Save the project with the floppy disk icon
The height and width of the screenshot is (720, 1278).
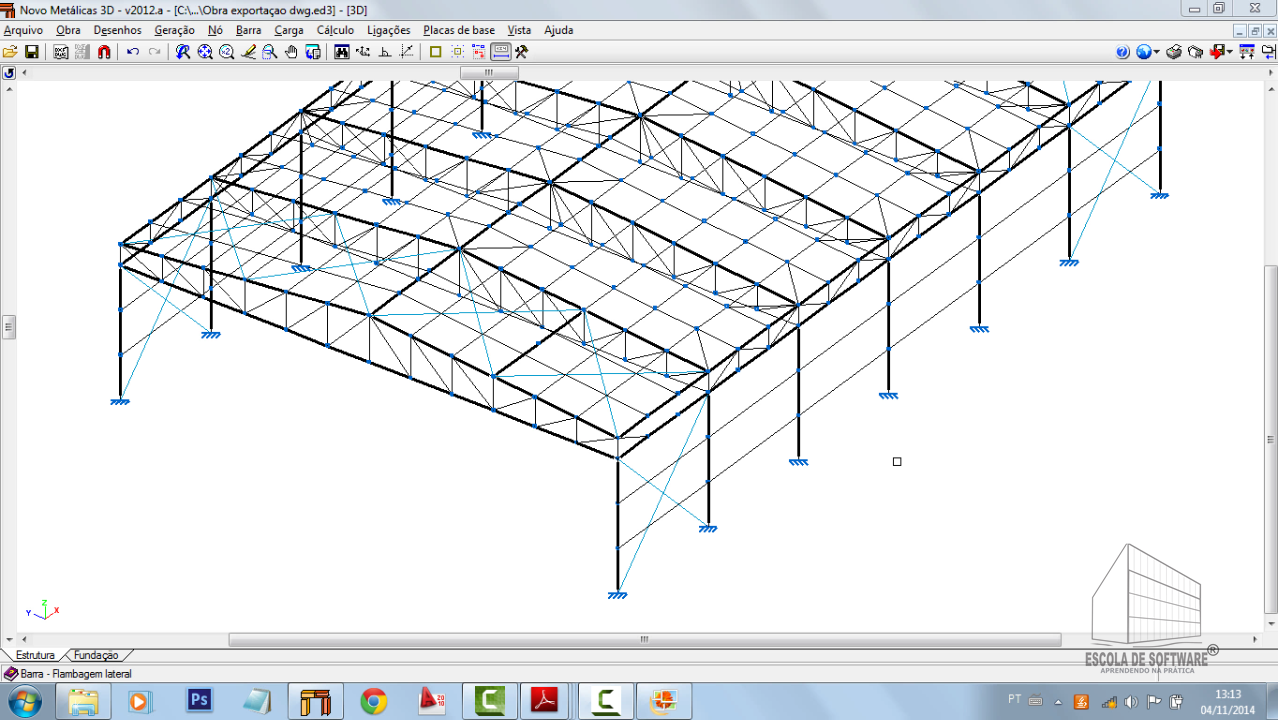point(32,52)
